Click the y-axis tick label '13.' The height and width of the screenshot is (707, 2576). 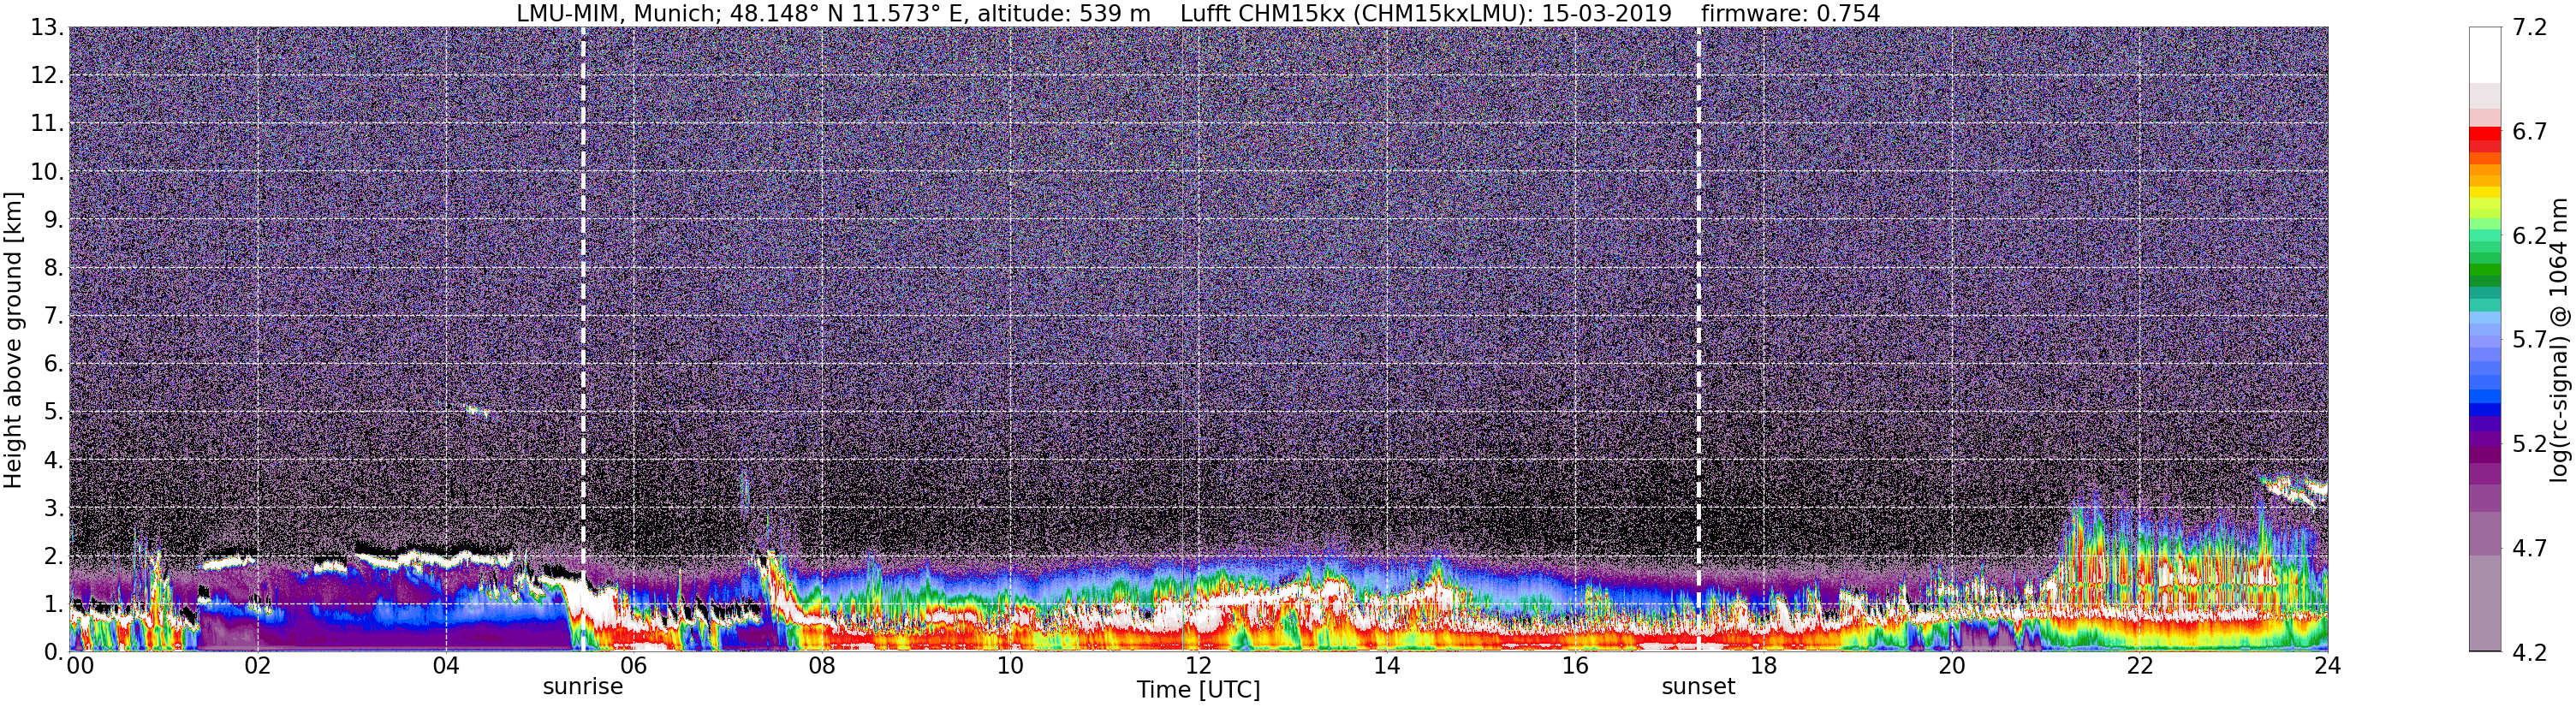click(47, 27)
